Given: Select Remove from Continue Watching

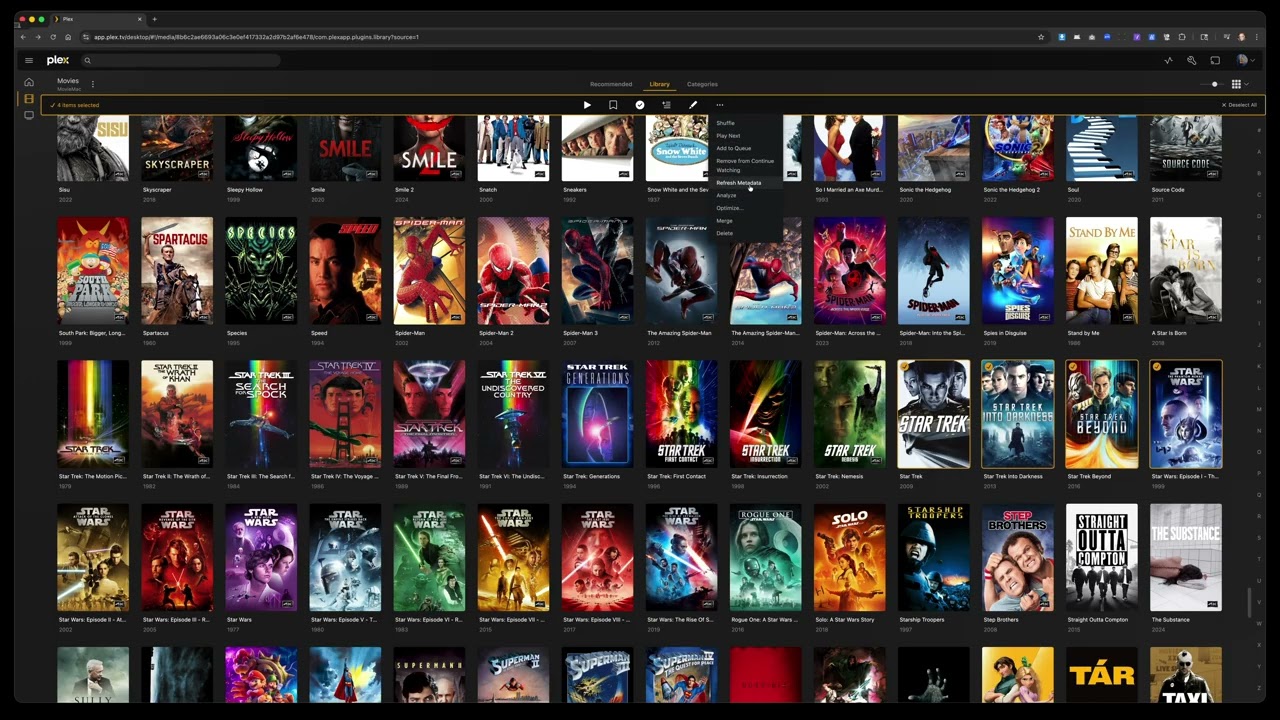Looking at the screenshot, I should point(745,165).
